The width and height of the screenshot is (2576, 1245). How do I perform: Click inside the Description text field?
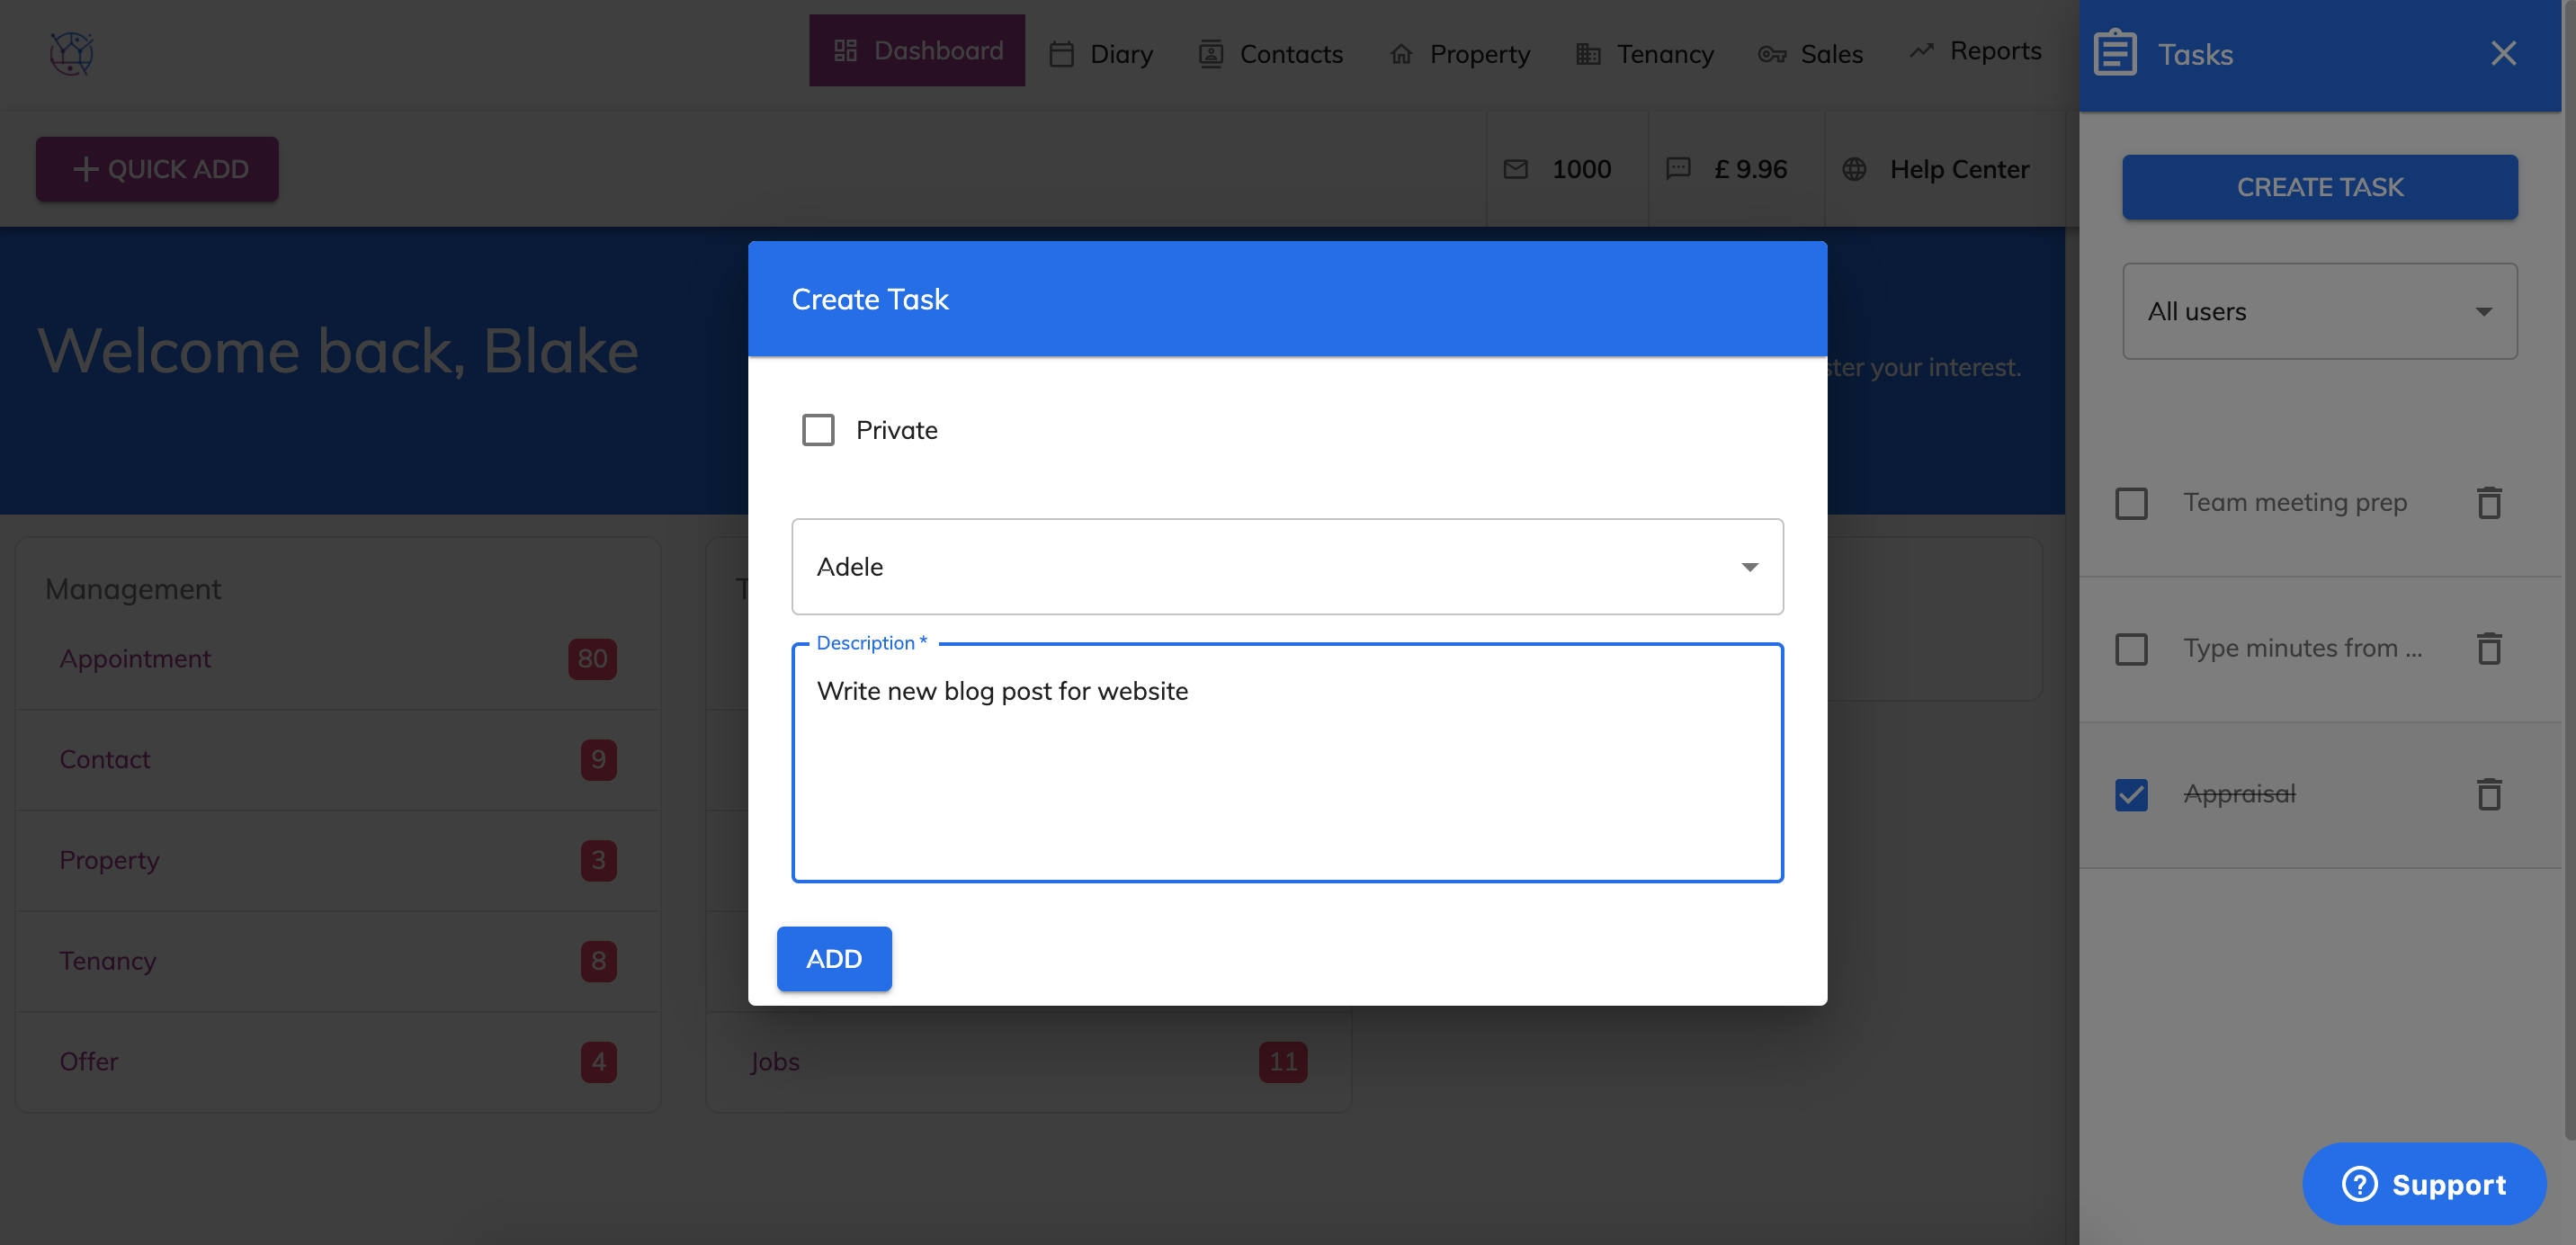[x=1286, y=760]
